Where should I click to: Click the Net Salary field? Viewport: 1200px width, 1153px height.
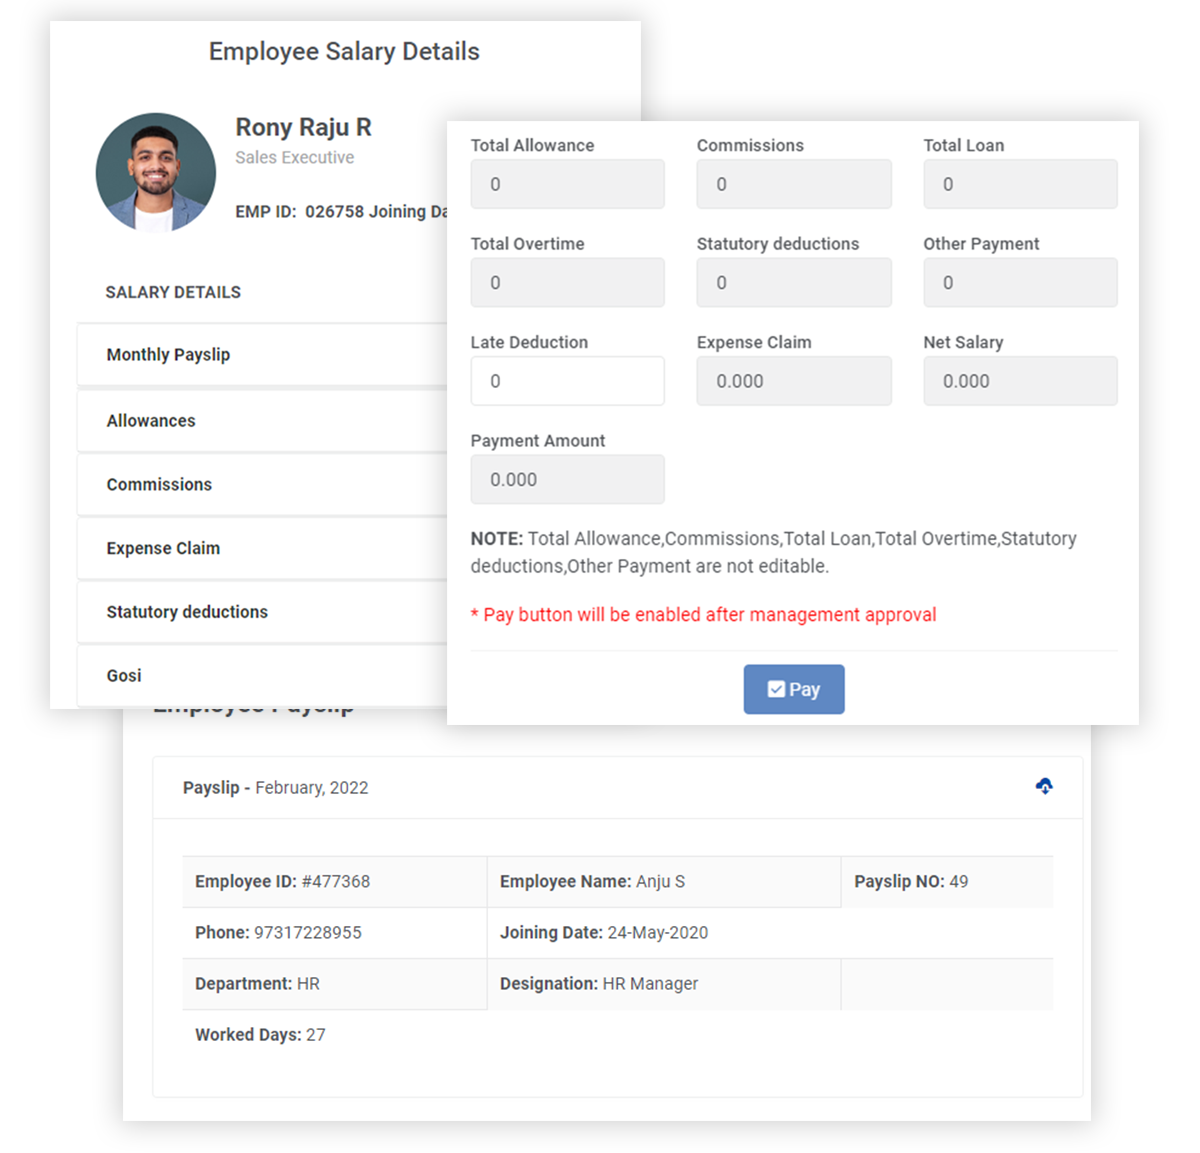[x=1020, y=381]
